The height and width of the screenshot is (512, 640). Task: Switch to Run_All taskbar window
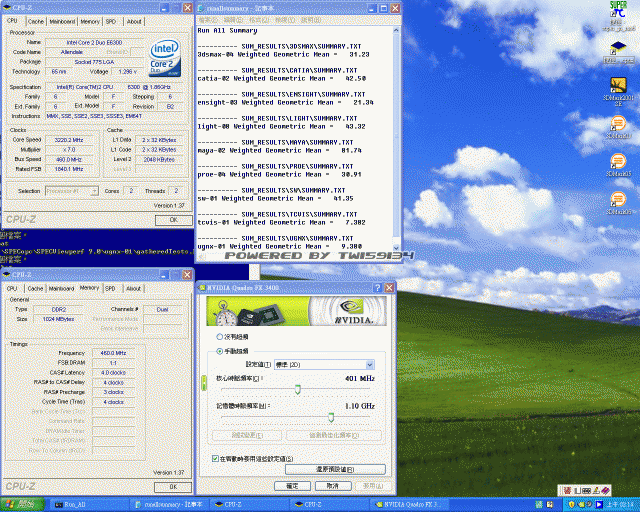89,505
